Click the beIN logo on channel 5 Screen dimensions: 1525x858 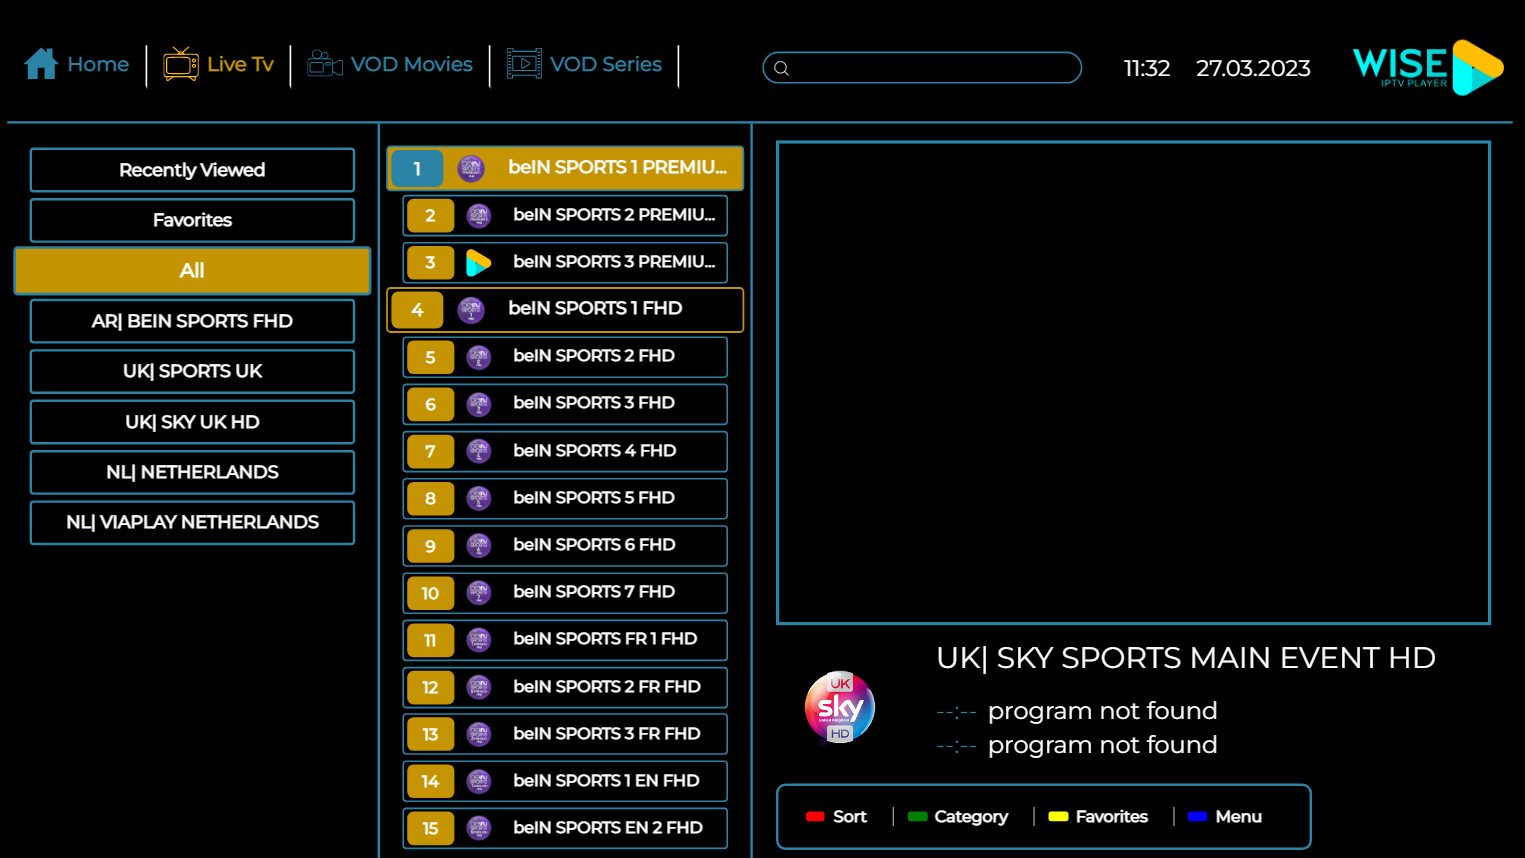click(x=479, y=357)
